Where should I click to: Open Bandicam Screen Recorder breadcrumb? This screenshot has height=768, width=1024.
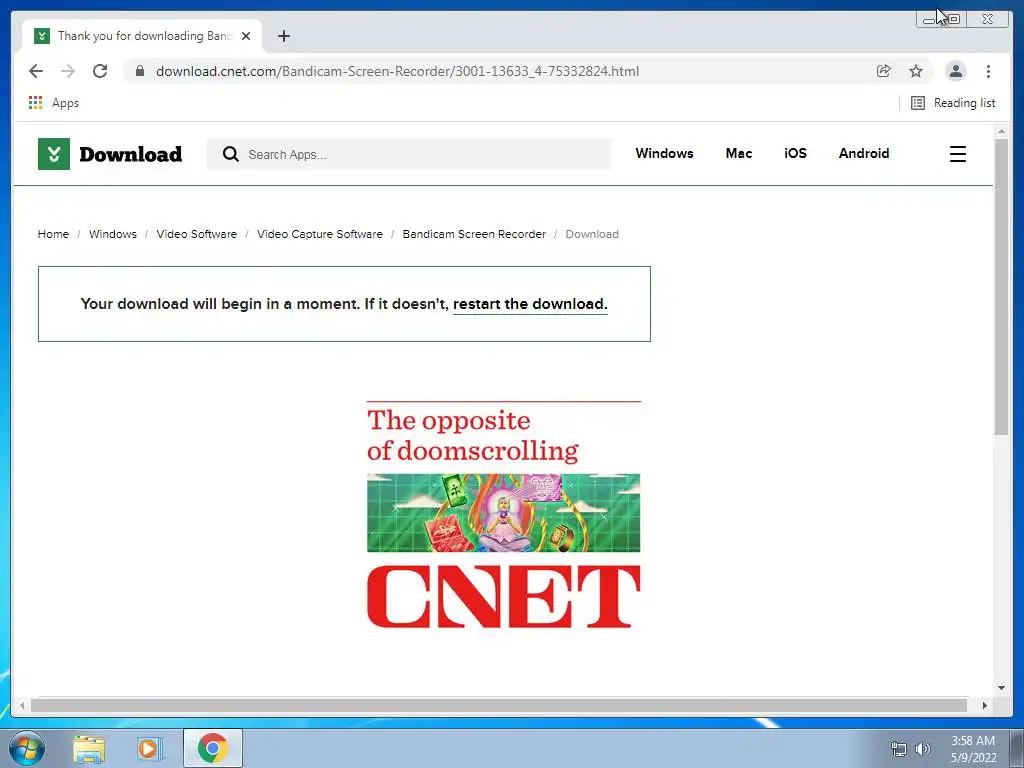[474, 234]
